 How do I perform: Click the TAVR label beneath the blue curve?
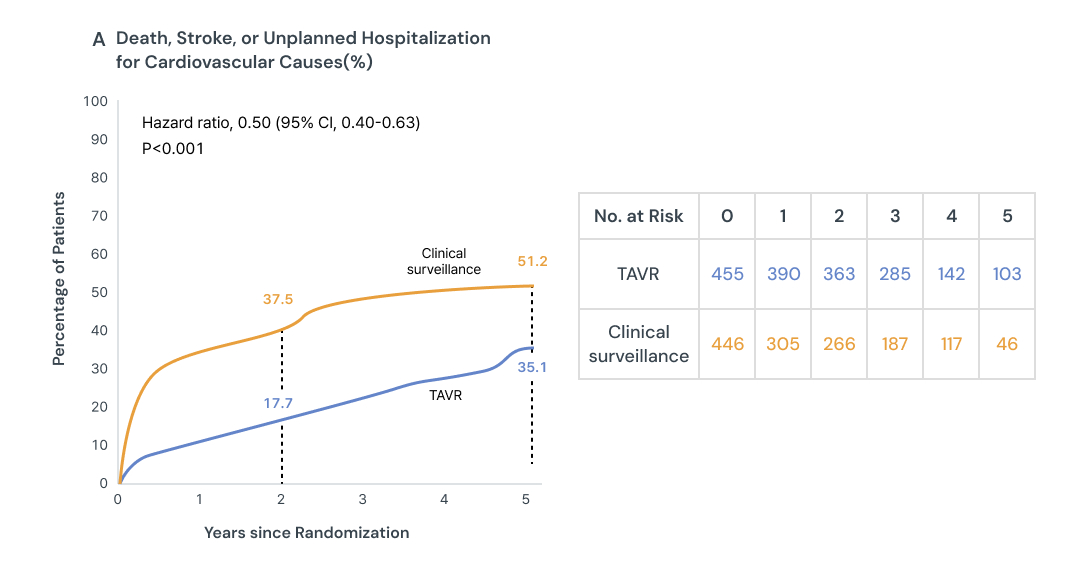tap(445, 395)
